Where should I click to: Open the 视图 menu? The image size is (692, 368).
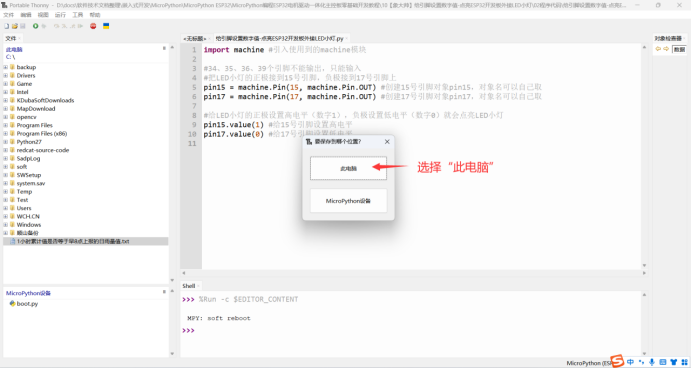click(x=43, y=15)
